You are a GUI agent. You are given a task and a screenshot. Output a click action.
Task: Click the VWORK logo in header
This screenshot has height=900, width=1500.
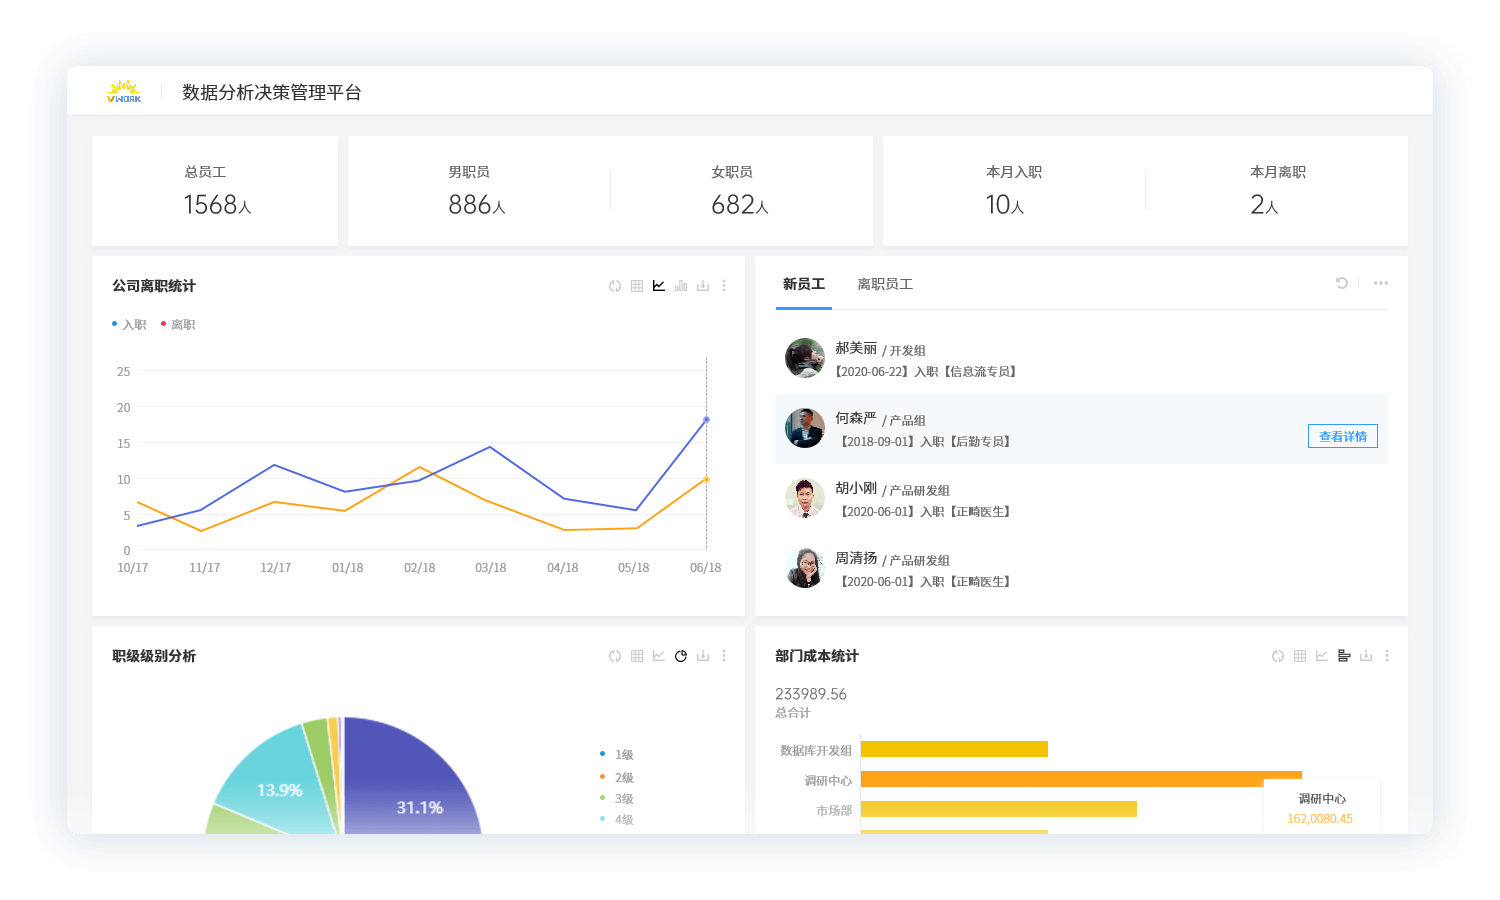[x=124, y=92]
